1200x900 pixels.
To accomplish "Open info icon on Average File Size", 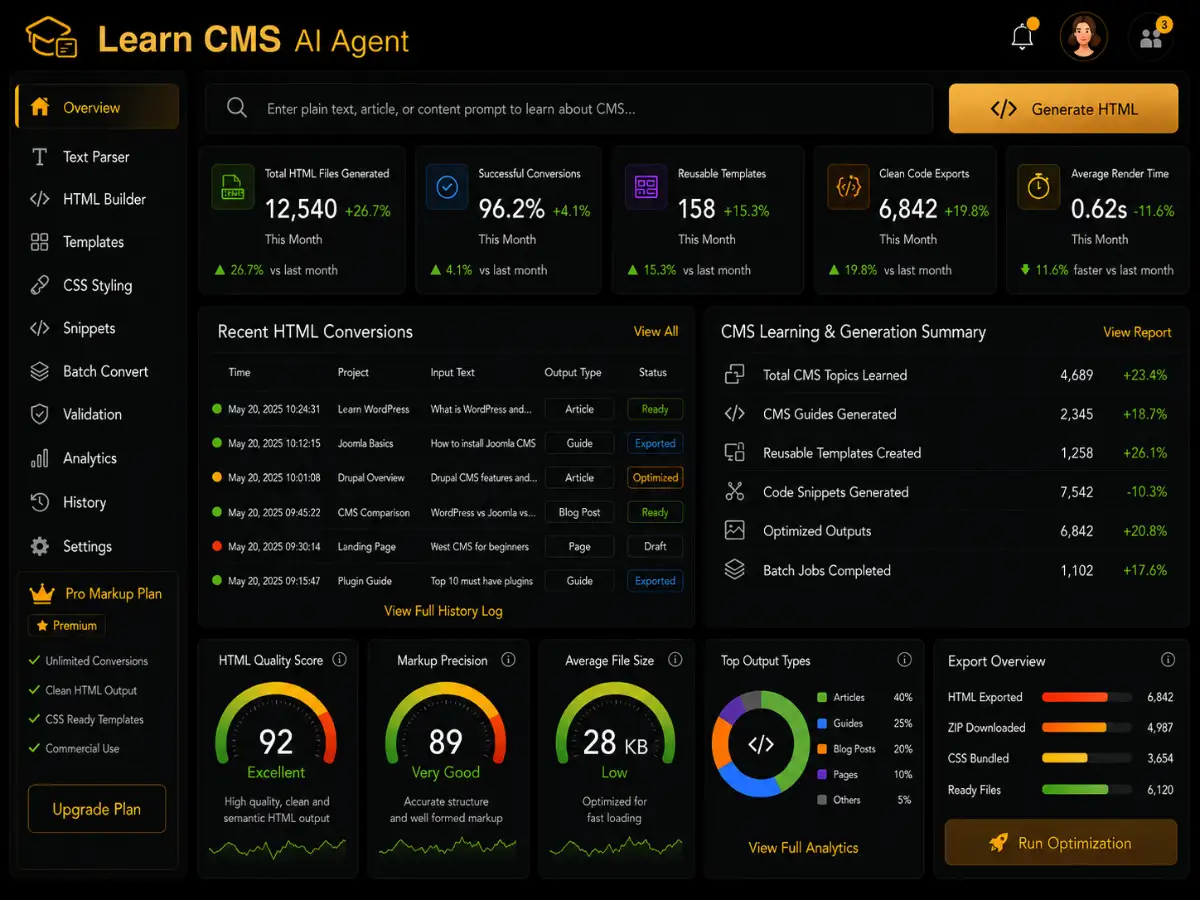I will click(x=675, y=660).
